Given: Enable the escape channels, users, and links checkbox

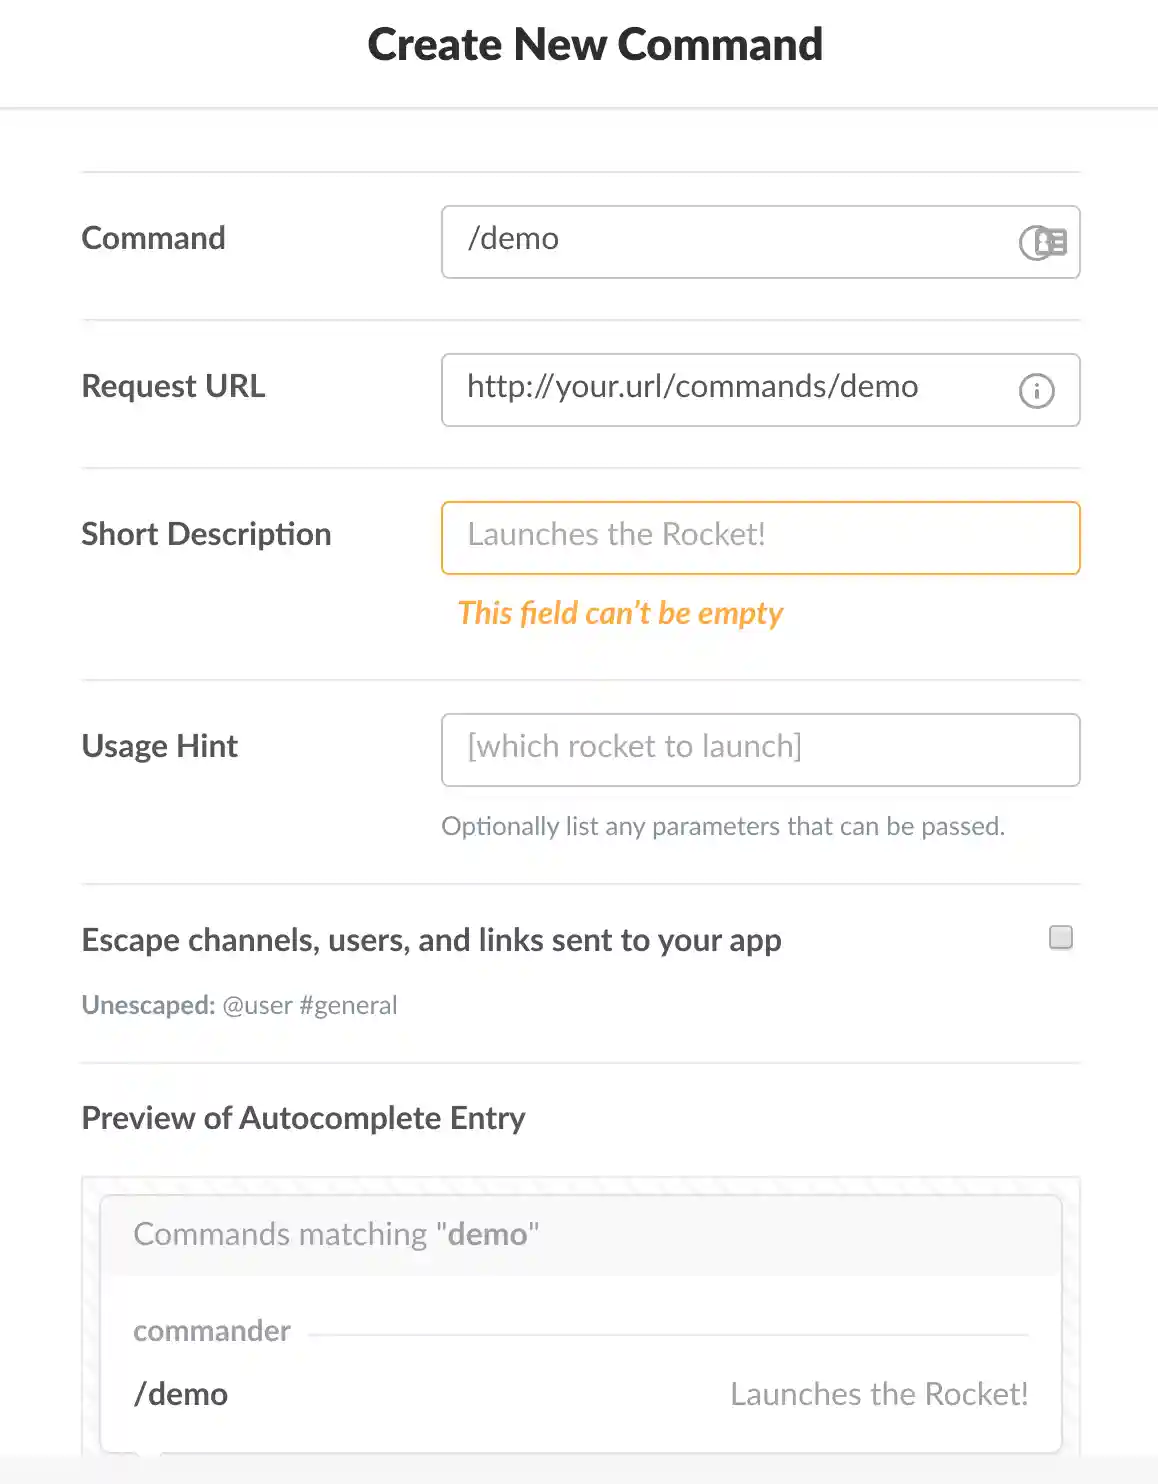Looking at the screenshot, I should coord(1060,937).
